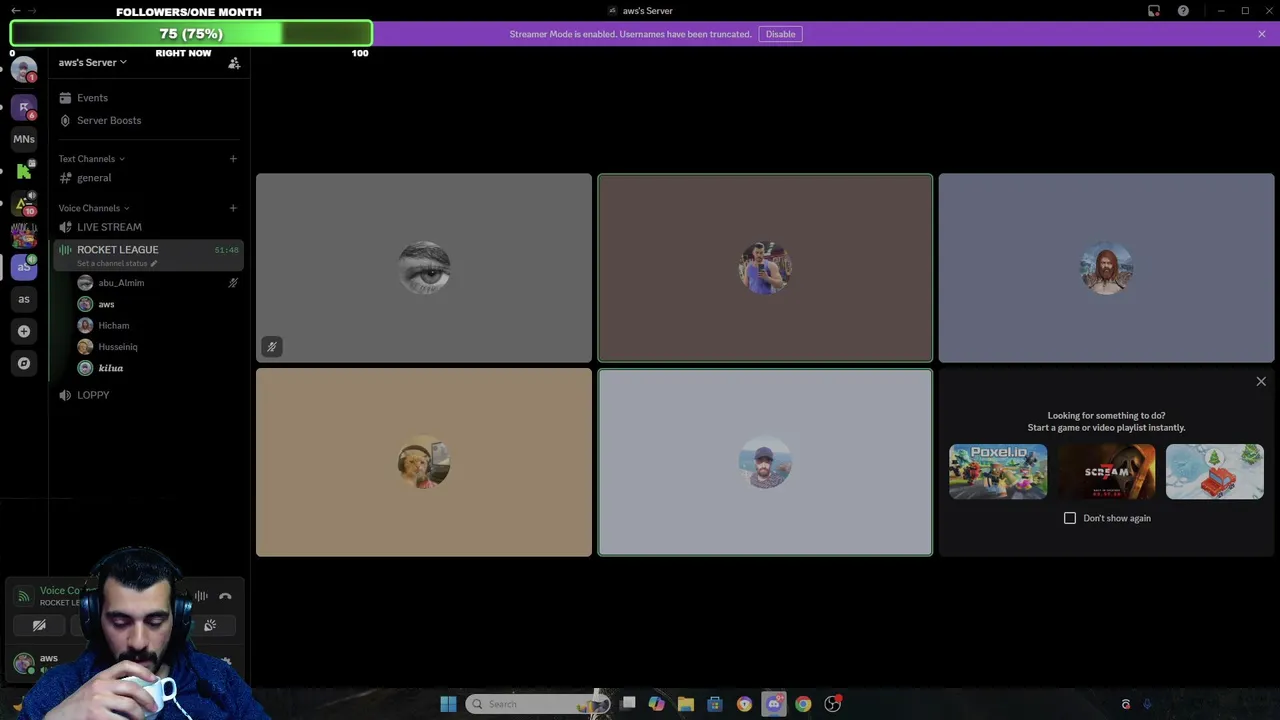Open inbox icon in Discord title bar
The image size is (1280, 720).
pyautogui.click(x=1154, y=11)
